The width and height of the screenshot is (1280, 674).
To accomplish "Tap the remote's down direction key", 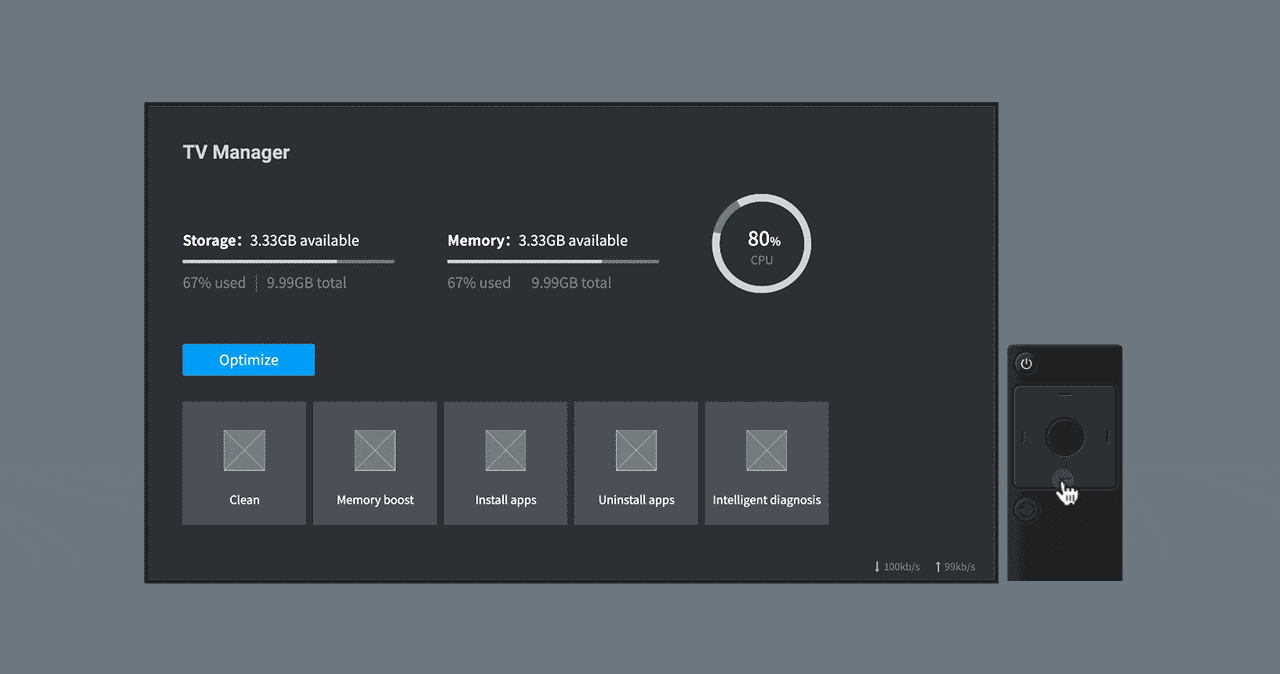I will coord(1065,478).
